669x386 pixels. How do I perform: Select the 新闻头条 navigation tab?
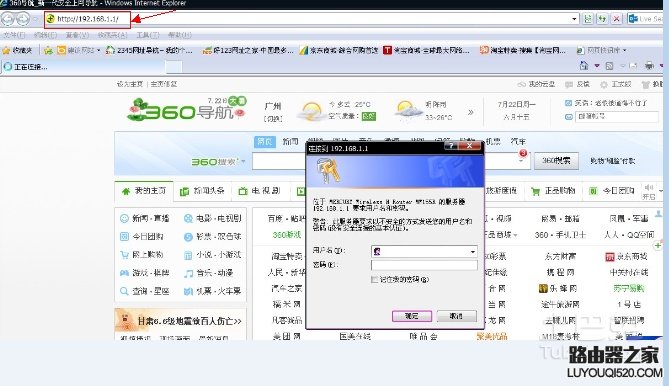(202, 191)
